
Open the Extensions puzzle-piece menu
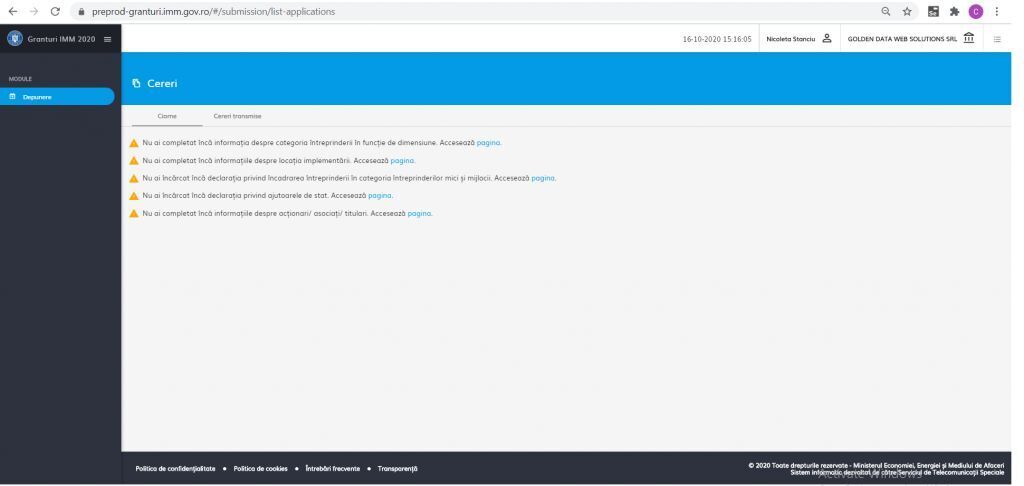tap(954, 11)
